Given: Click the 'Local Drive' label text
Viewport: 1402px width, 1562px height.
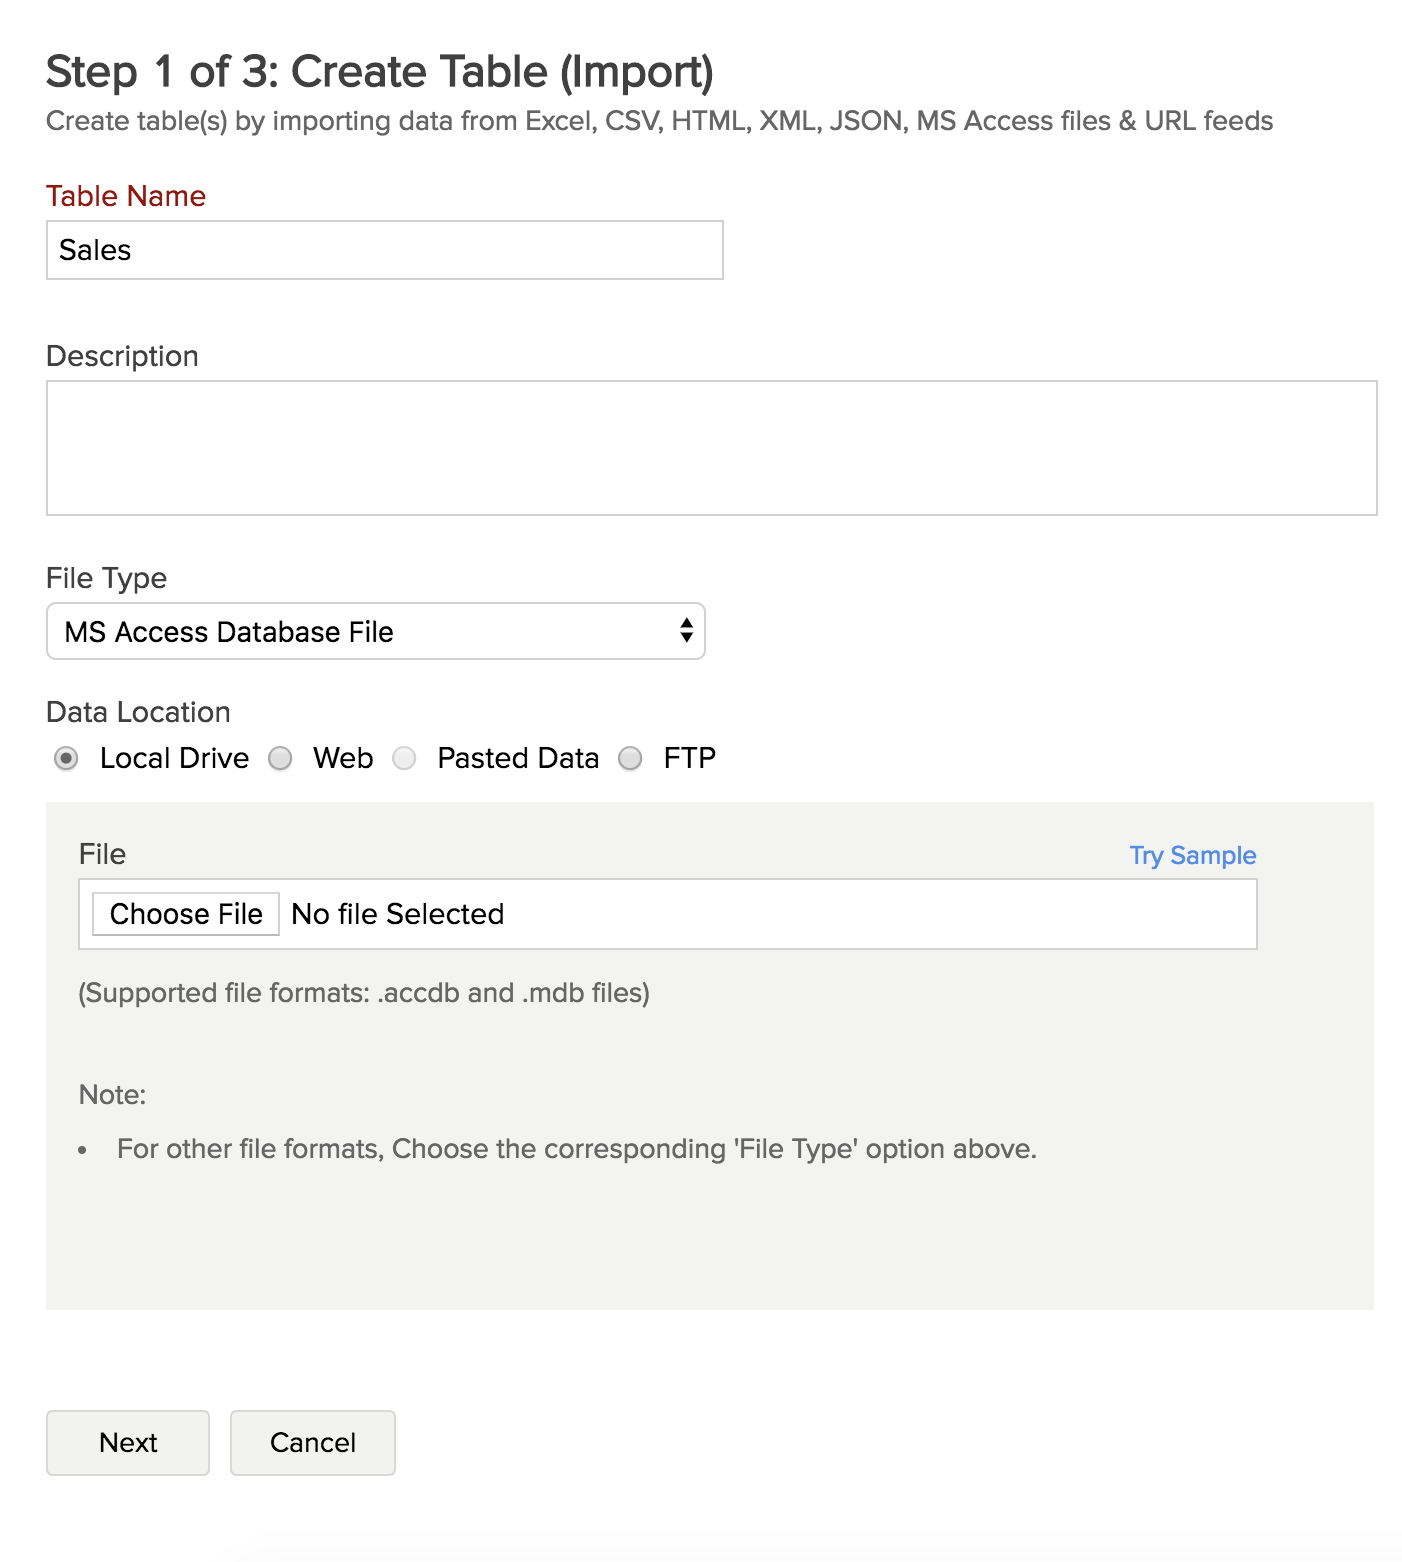Looking at the screenshot, I should click(x=174, y=758).
